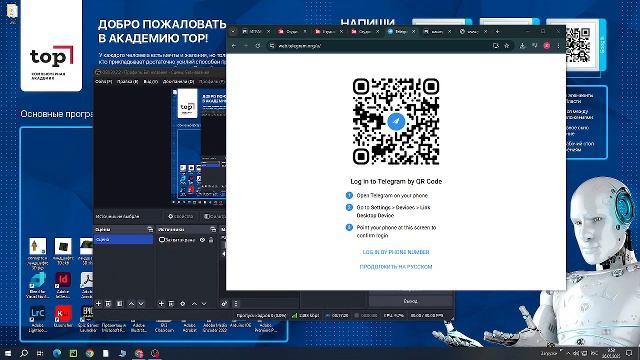This screenshot has height=360, width=640.
Task: Open OBS File menu
Action: click(x=103, y=82)
